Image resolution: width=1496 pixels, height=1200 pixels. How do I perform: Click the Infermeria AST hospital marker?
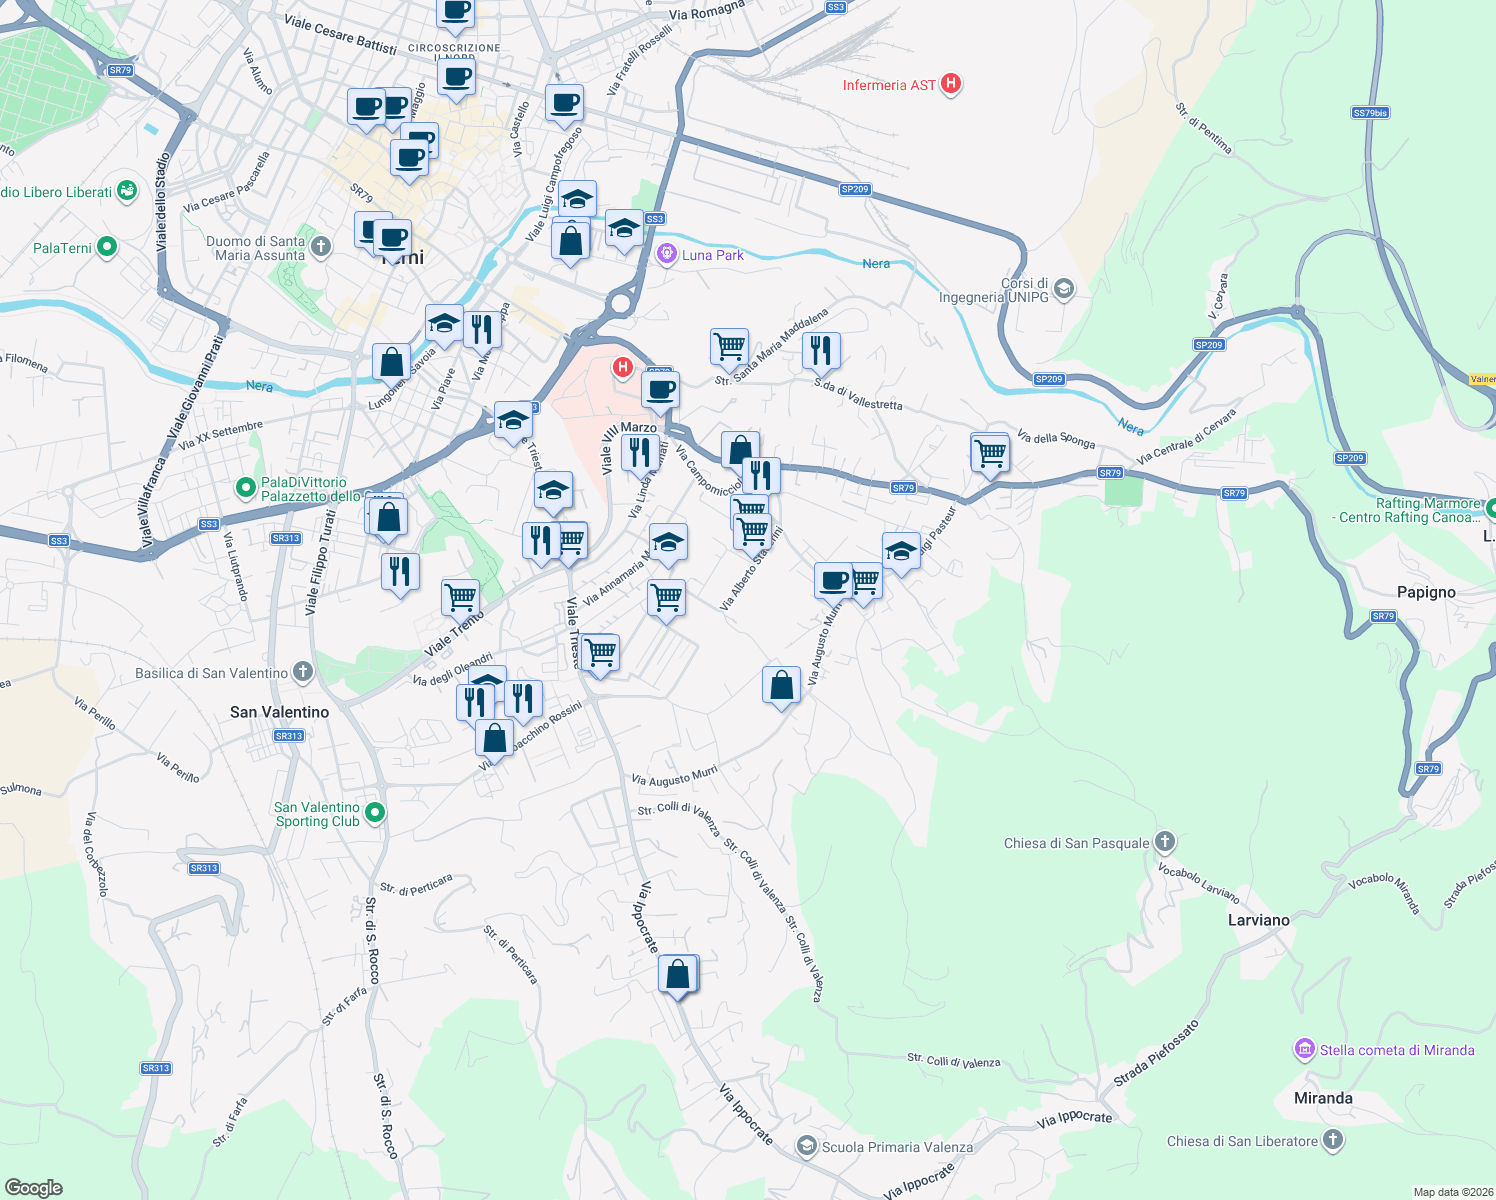951,84
